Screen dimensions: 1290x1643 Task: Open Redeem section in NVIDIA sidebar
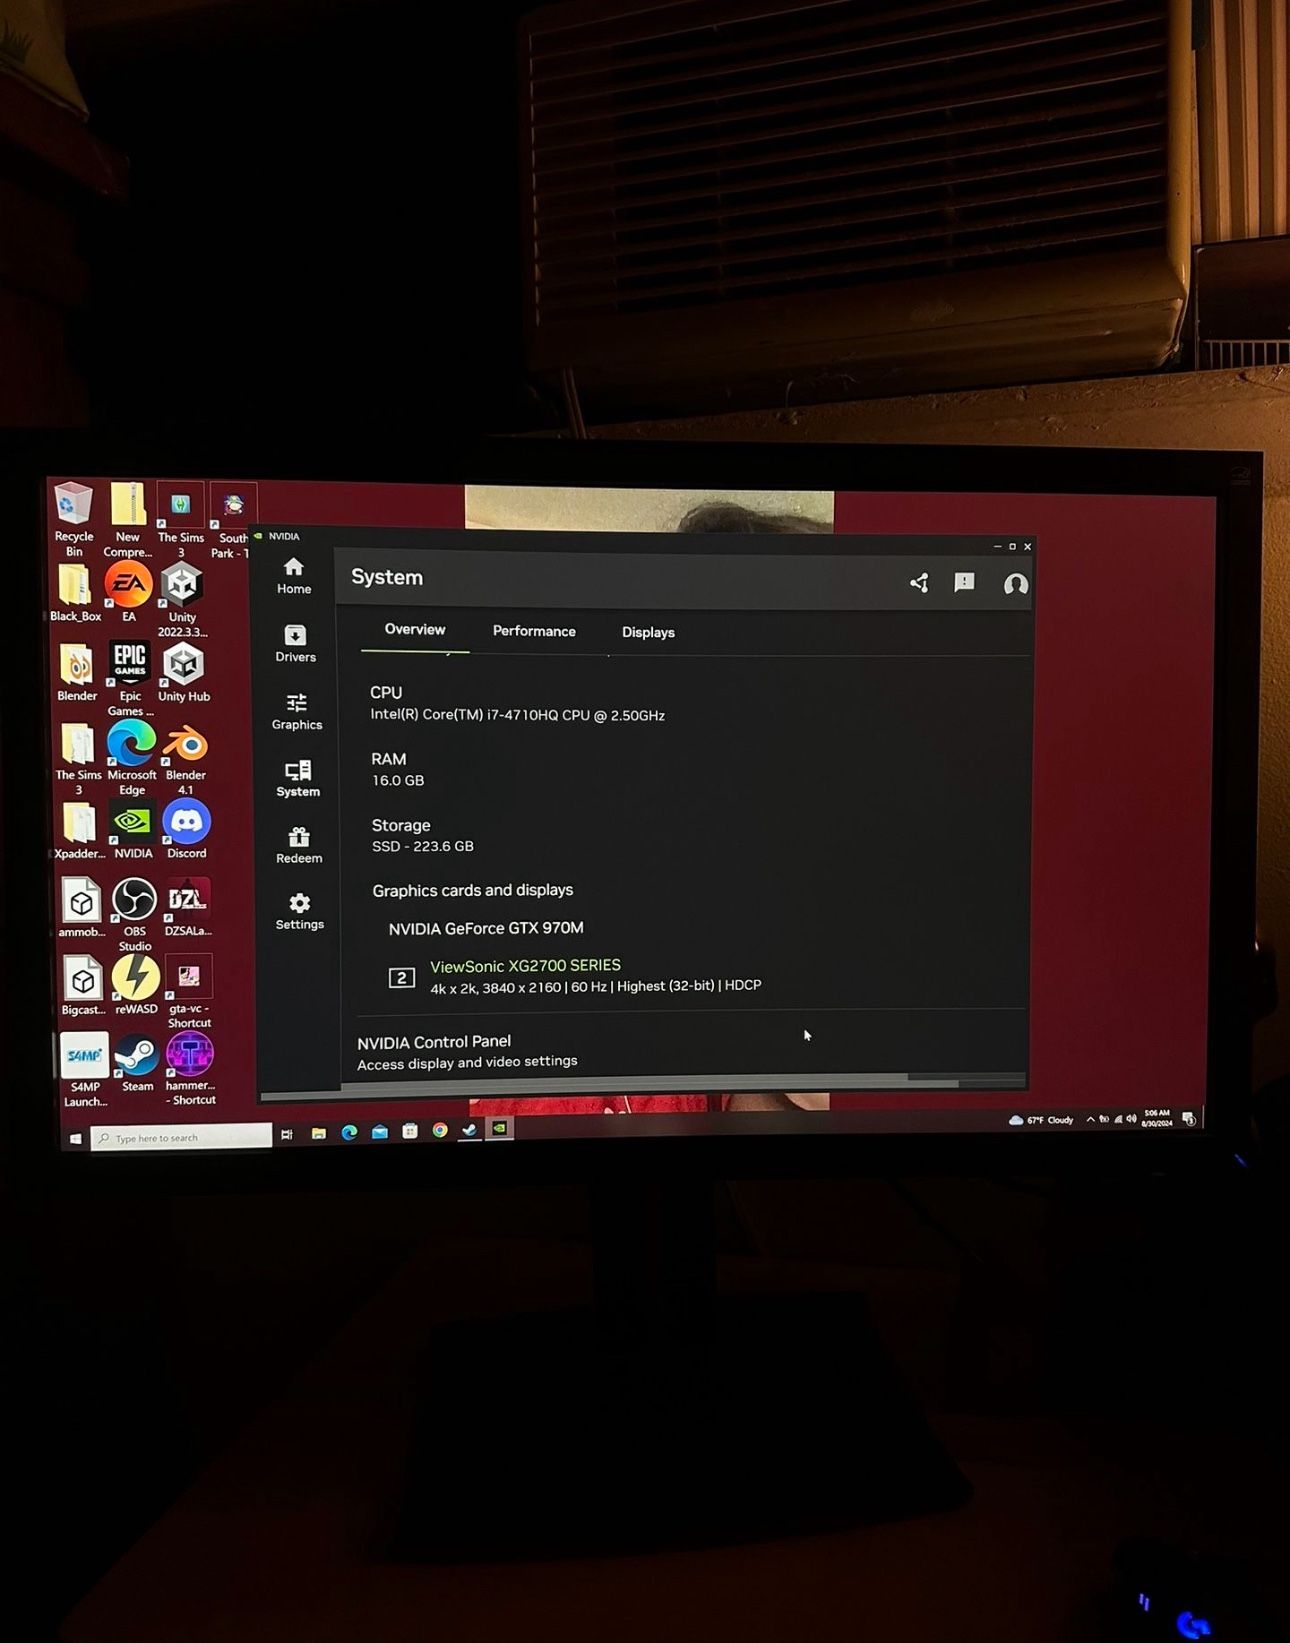click(x=299, y=846)
